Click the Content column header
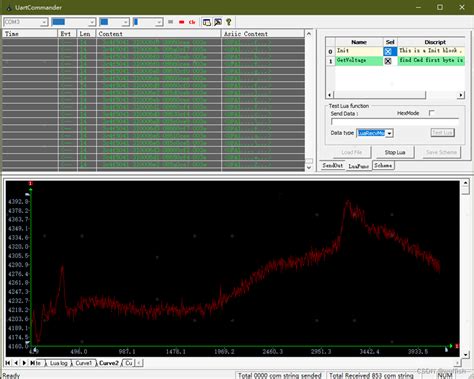The width and height of the screenshot is (474, 379). pyautogui.click(x=159, y=34)
